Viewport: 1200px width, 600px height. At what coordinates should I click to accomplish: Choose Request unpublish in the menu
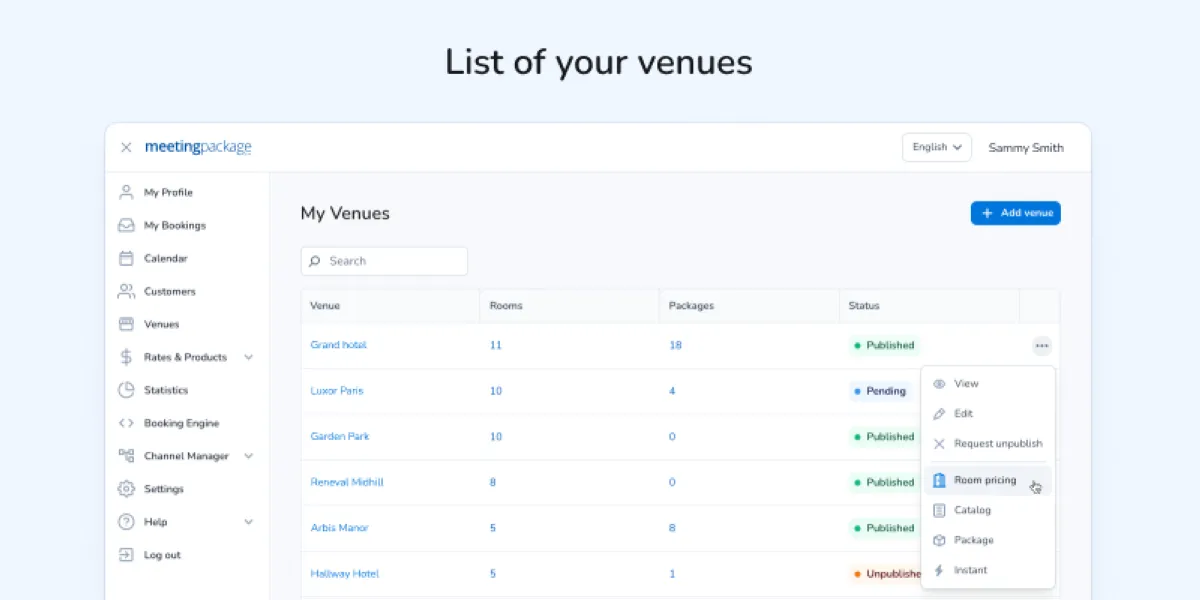pyautogui.click(x=997, y=443)
